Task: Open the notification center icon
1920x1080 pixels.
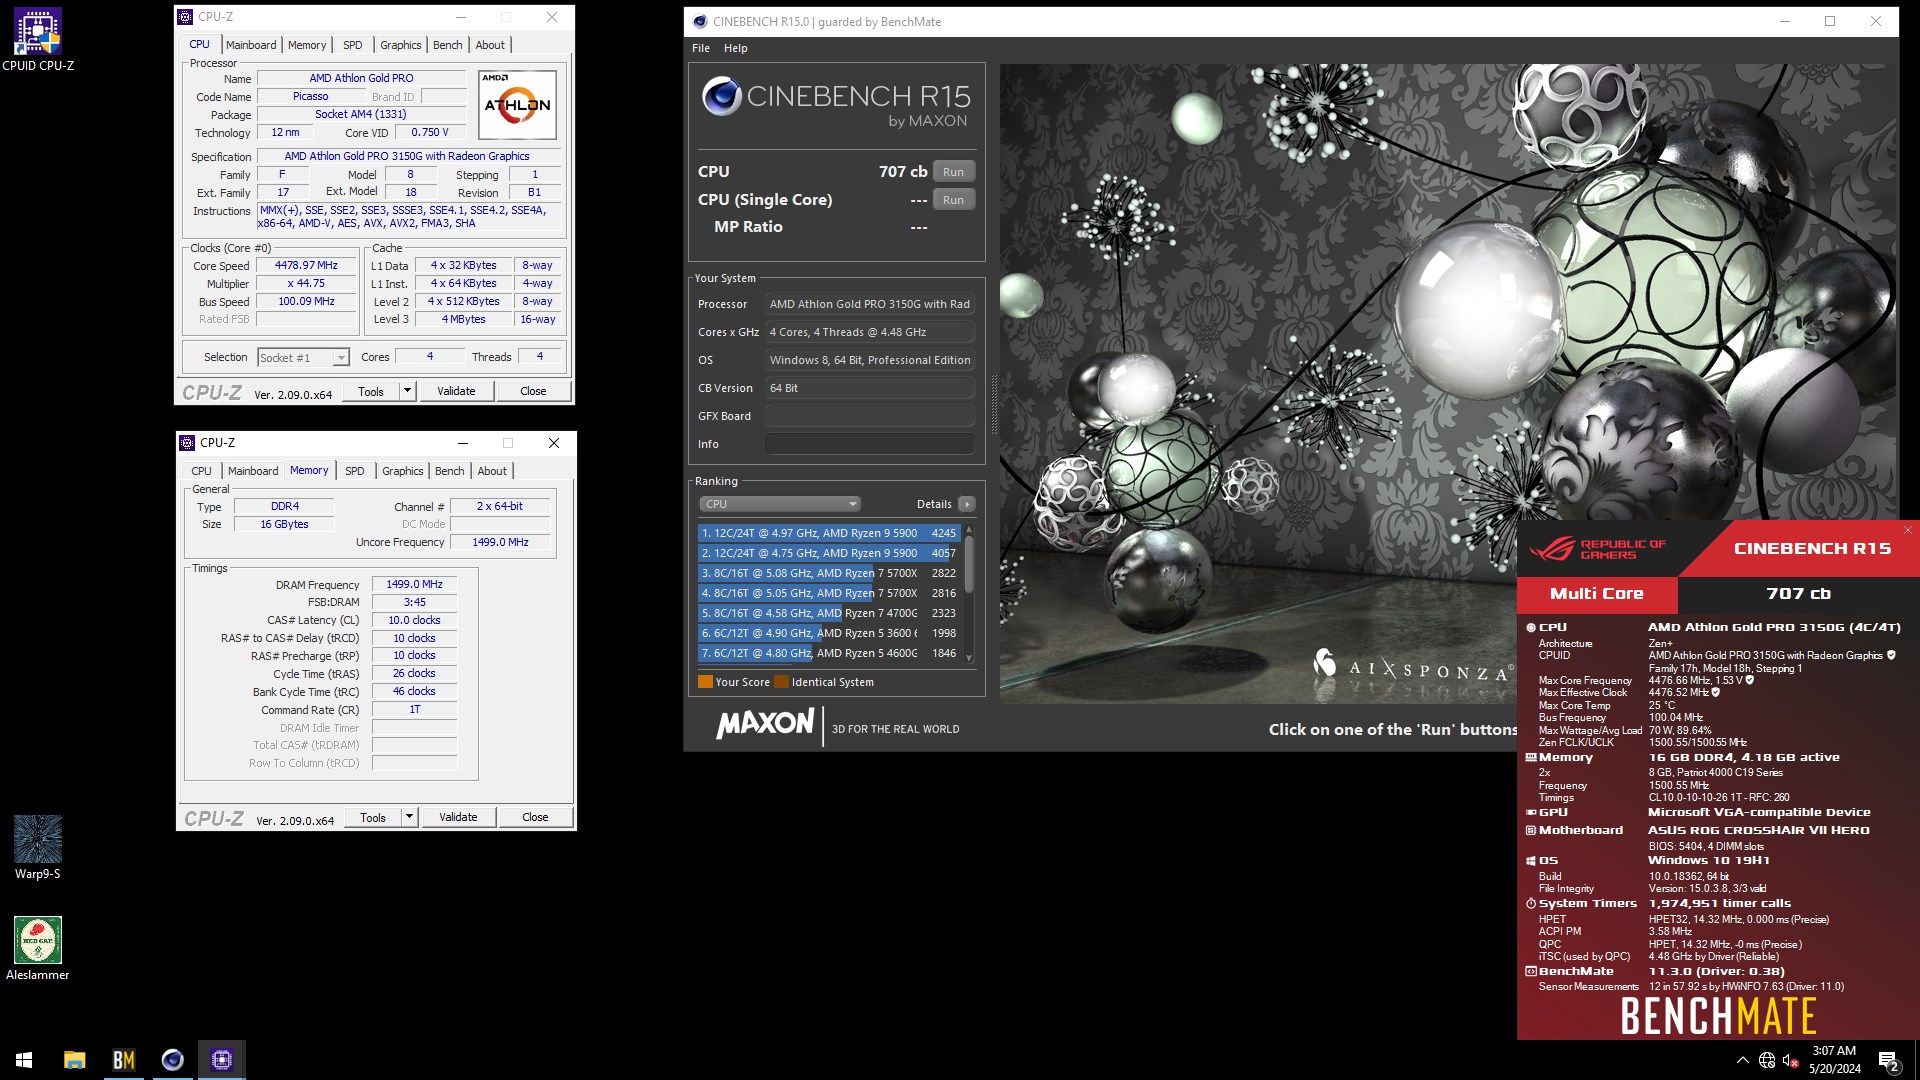Action: tap(1889, 1060)
